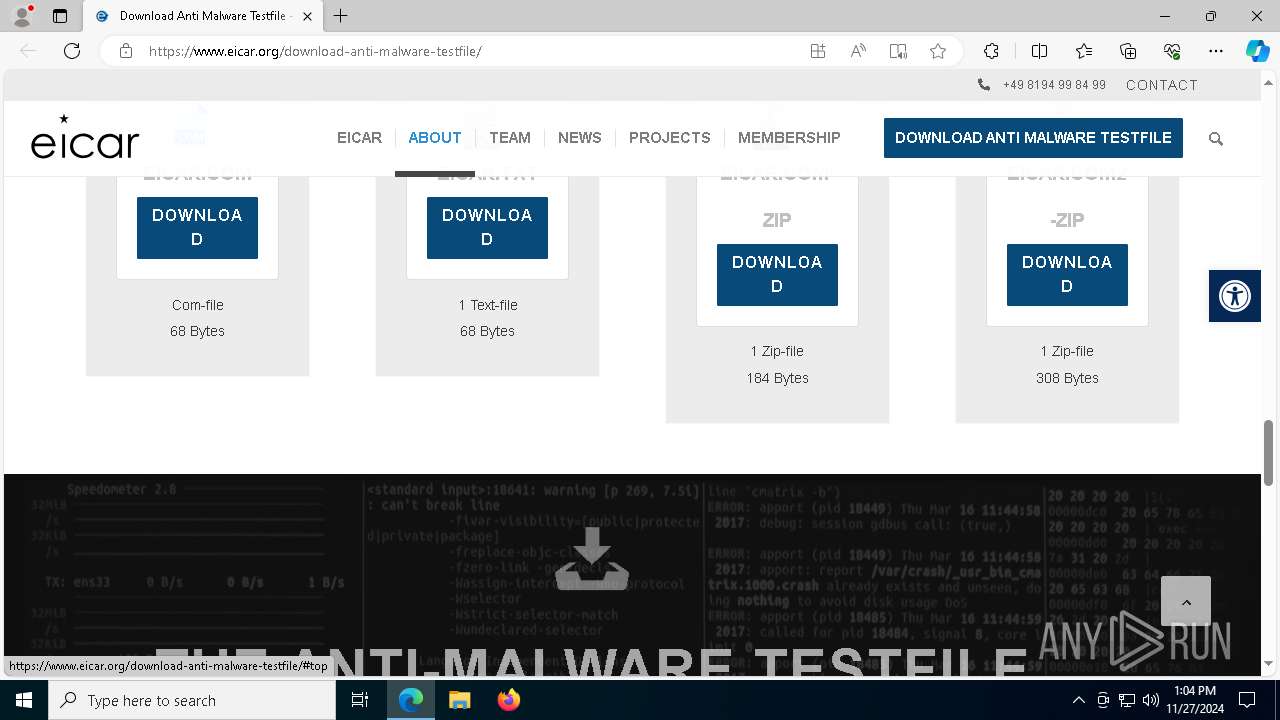This screenshot has height=720, width=1280.
Task: Download the 308 Bytes Zip-file
Action: tap(1067, 275)
